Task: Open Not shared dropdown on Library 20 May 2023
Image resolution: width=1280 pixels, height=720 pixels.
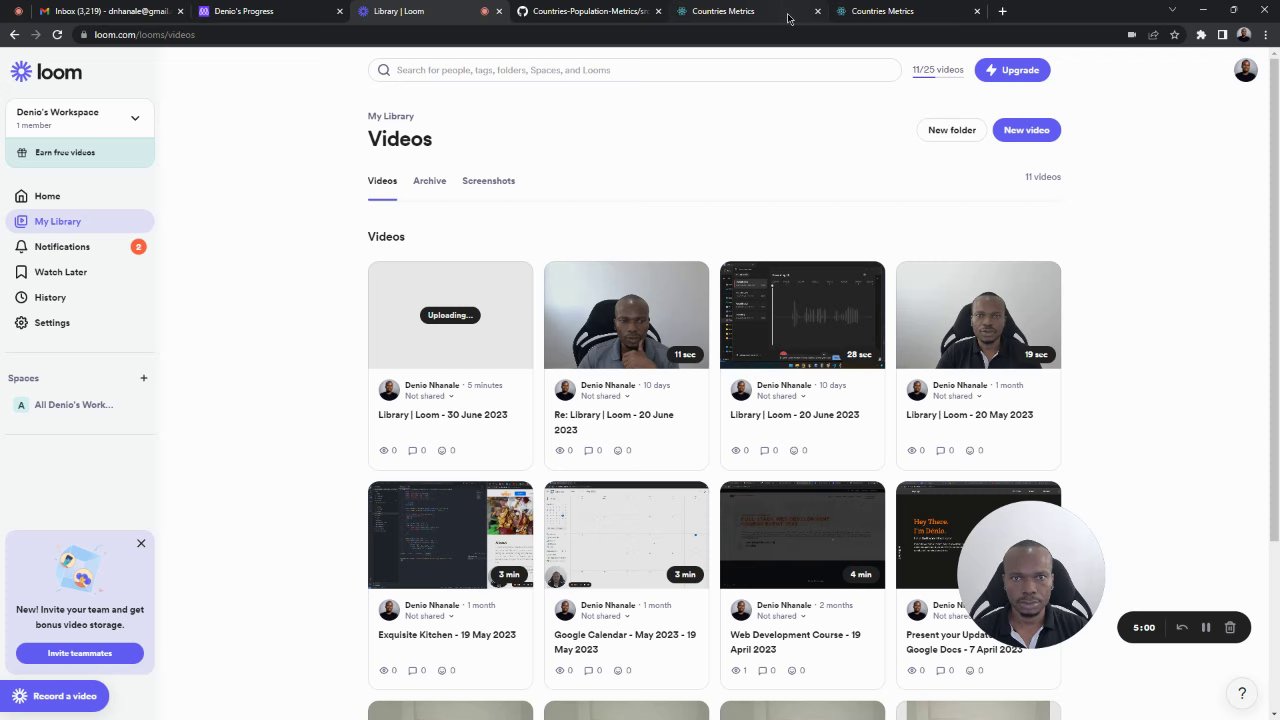Action: 957,396
